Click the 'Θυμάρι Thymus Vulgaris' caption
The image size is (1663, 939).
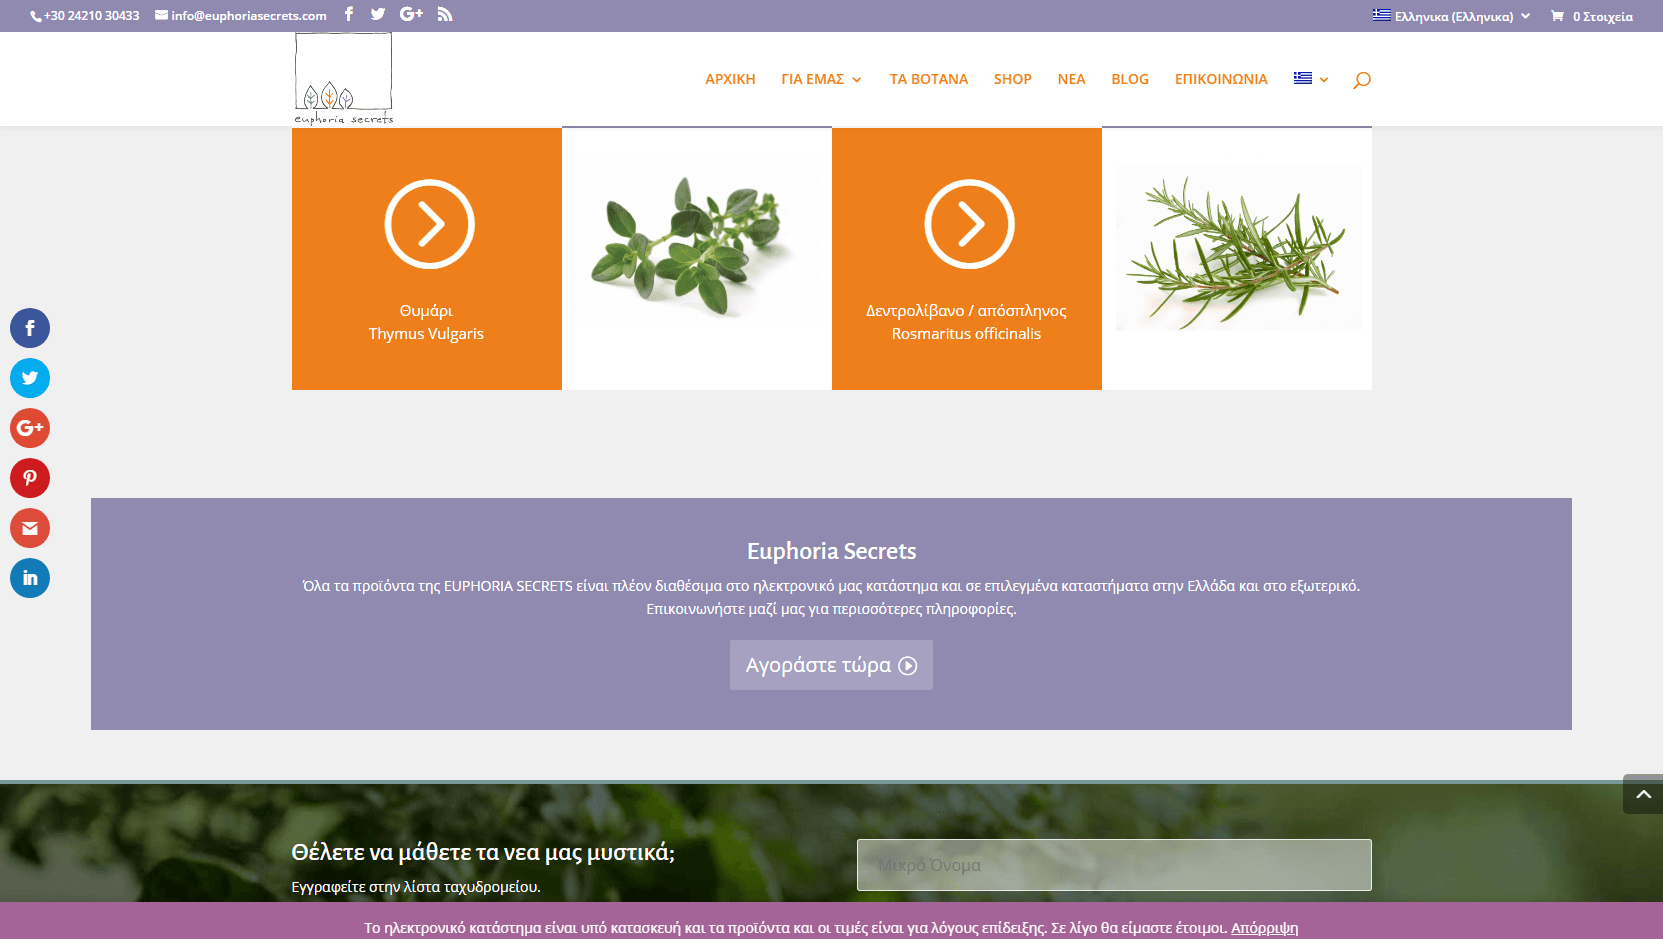pyautogui.click(x=426, y=322)
